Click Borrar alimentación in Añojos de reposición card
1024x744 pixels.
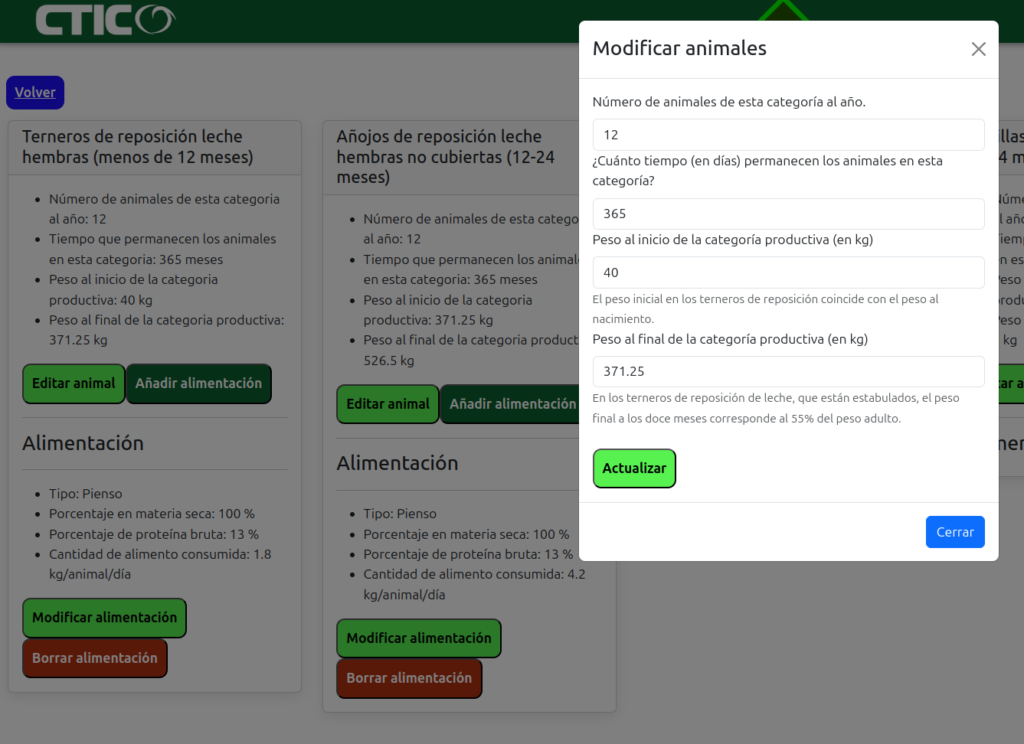click(409, 678)
